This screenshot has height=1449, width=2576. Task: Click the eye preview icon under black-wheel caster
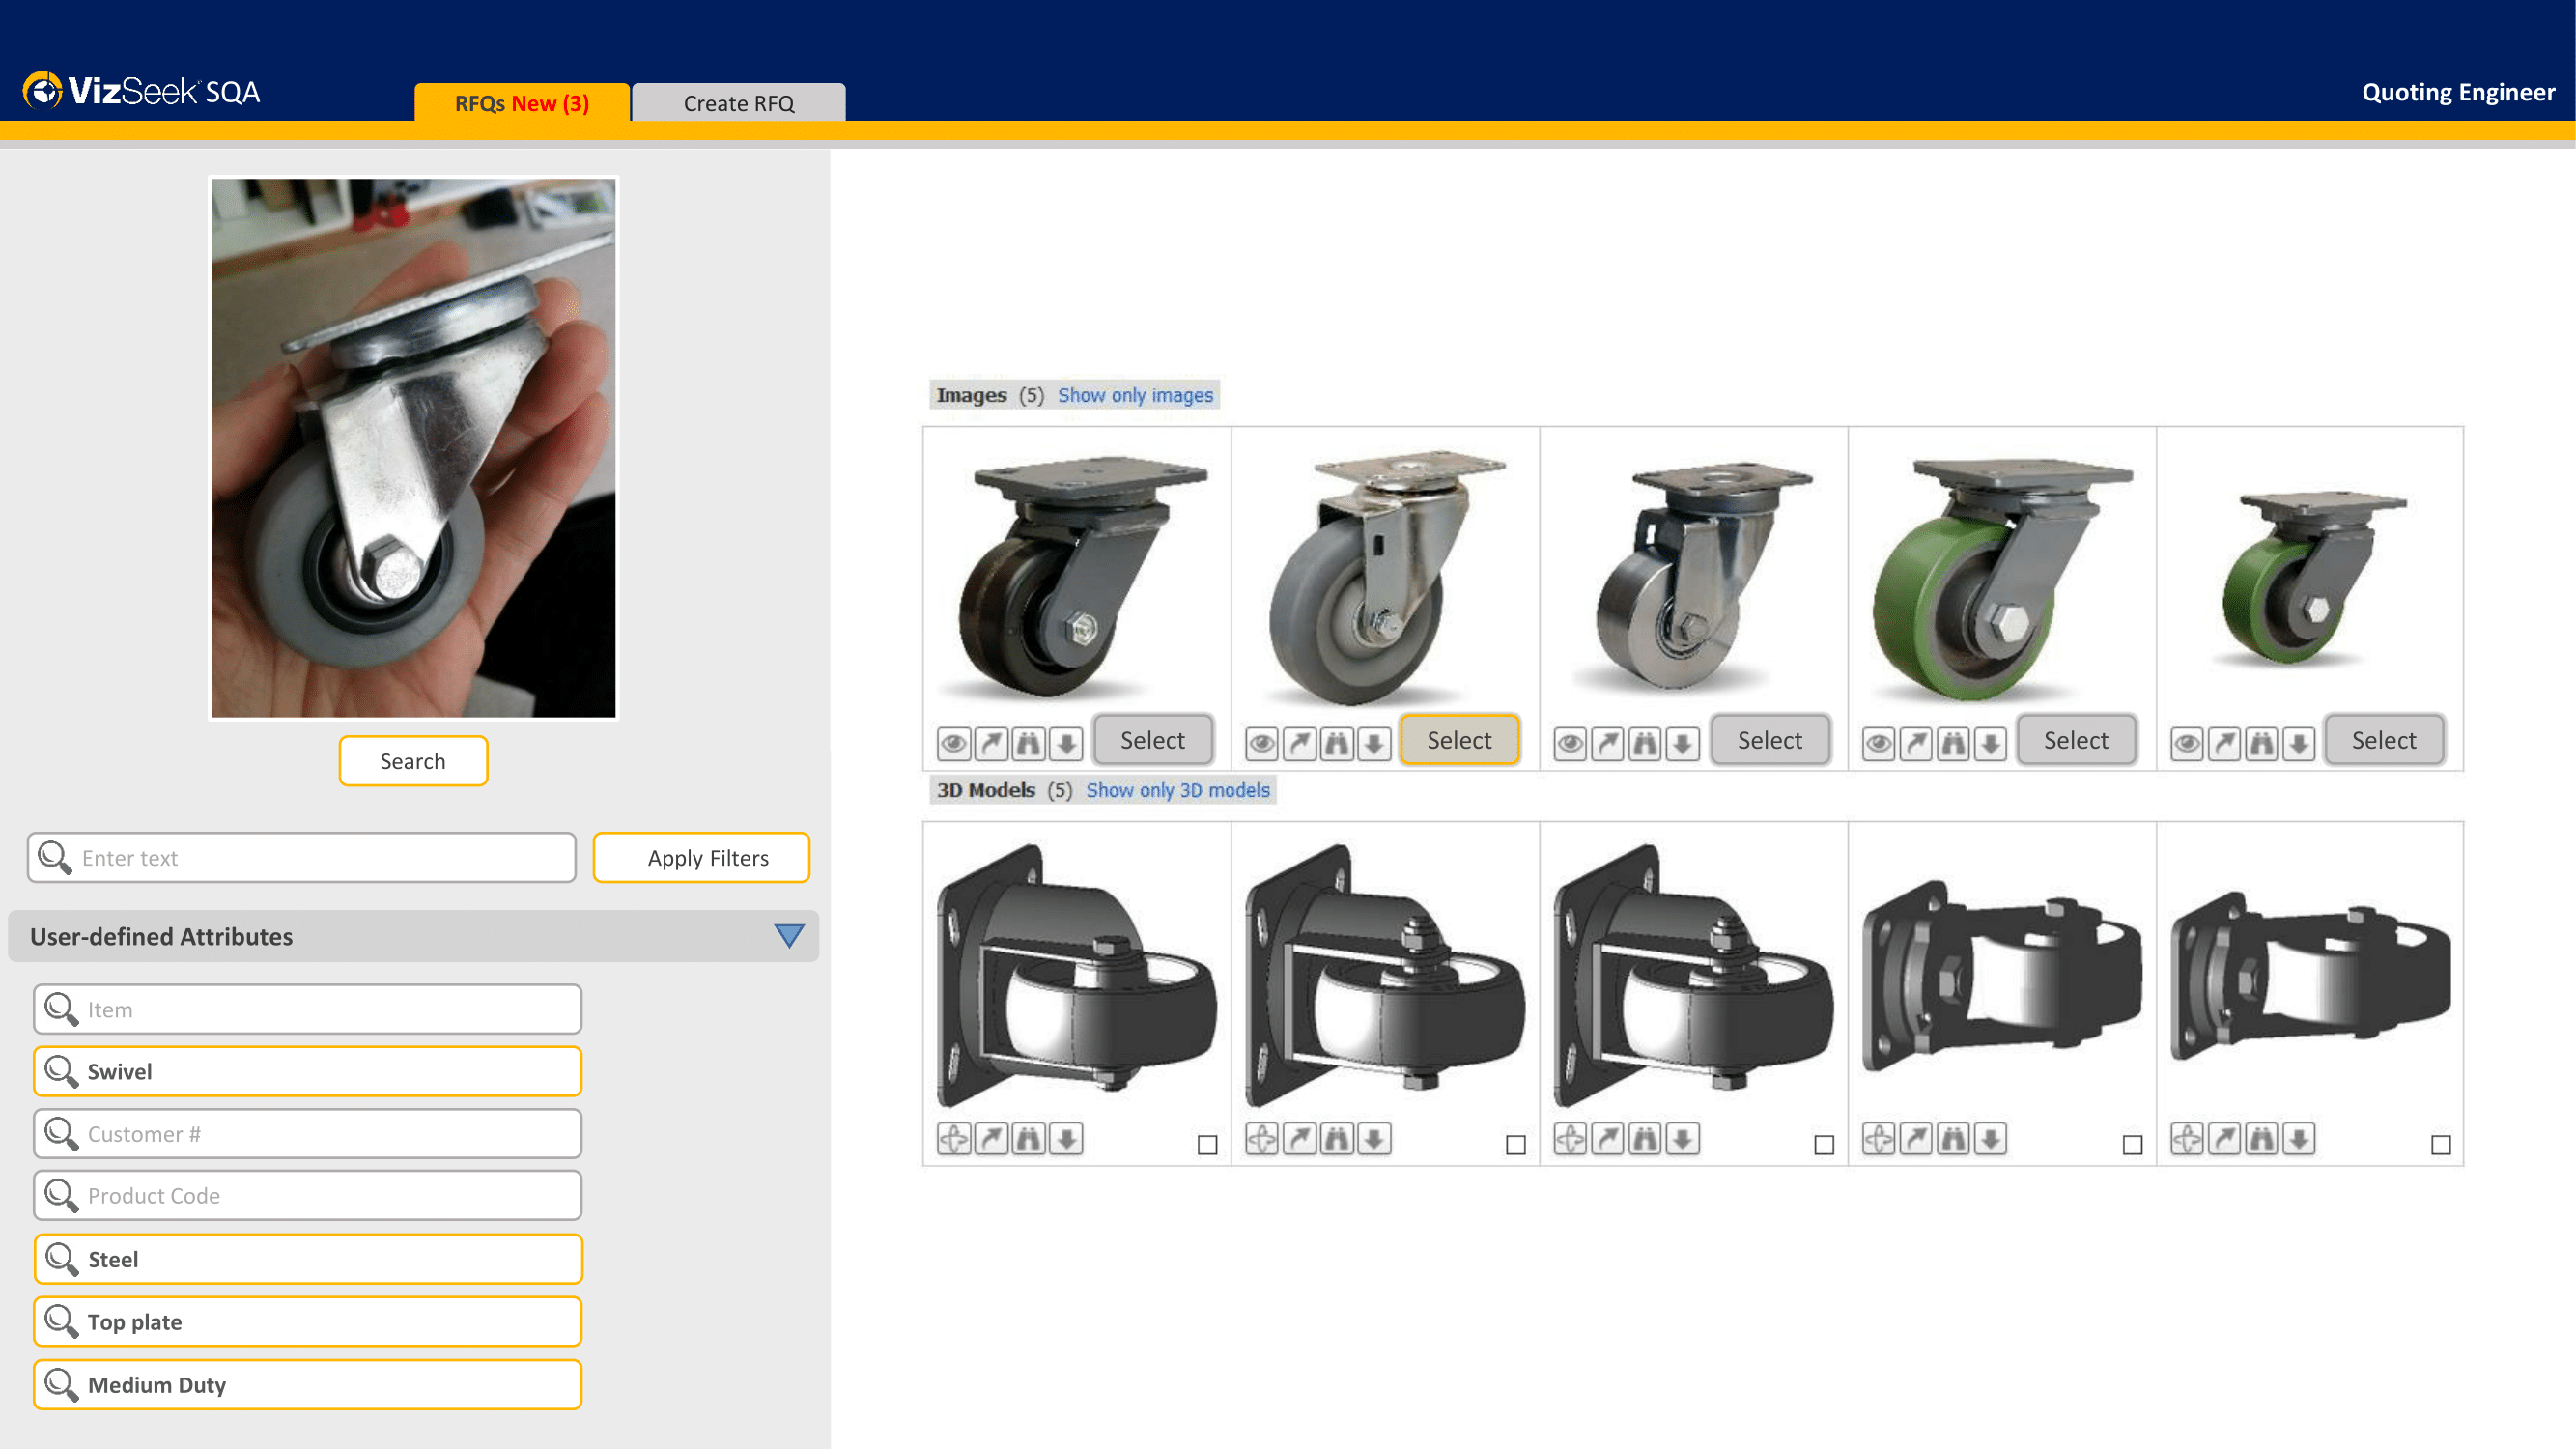[x=954, y=743]
